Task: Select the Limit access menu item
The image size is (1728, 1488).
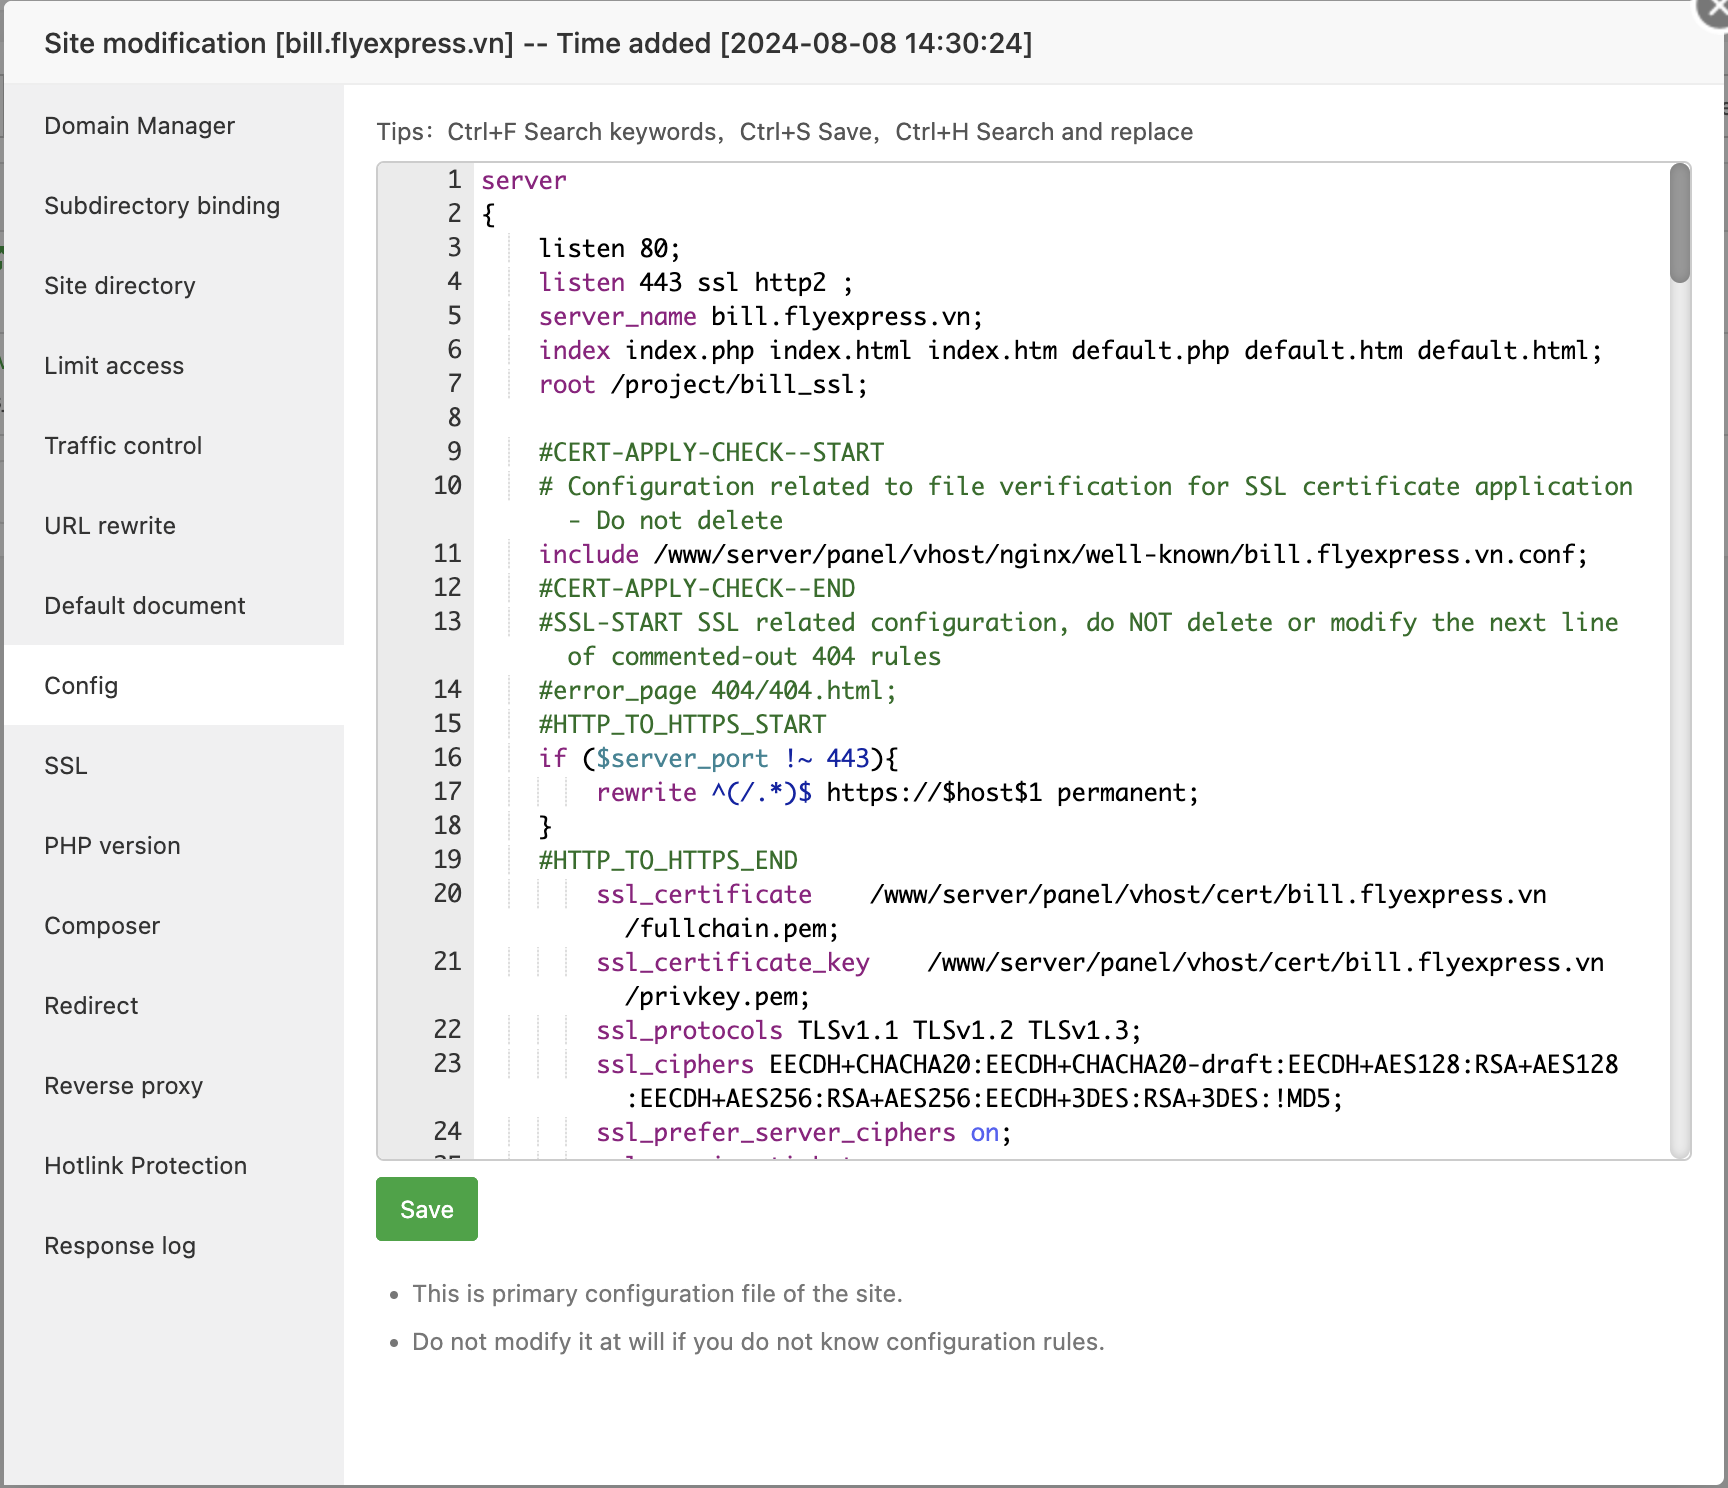Action: tap(114, 366)
